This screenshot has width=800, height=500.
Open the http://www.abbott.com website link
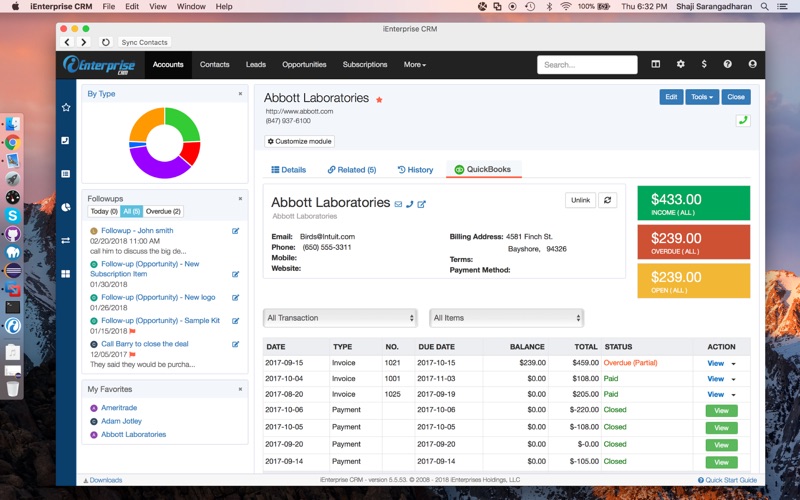[x=299, y=111]
